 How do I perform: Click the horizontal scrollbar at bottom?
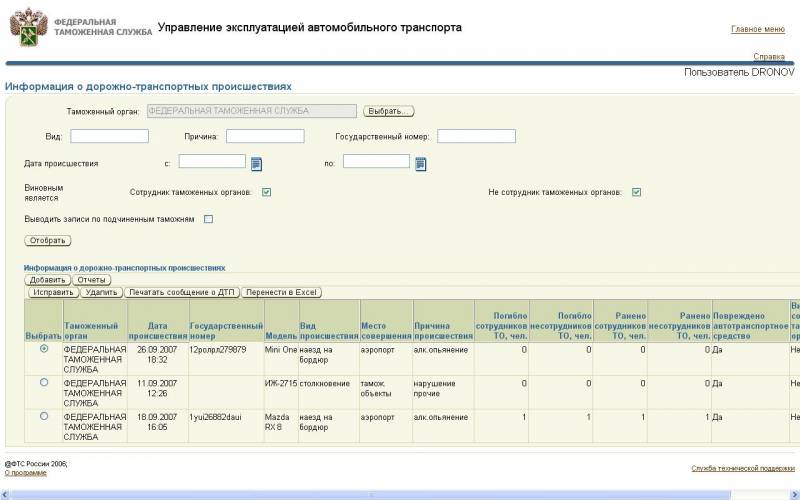[371, 495]
